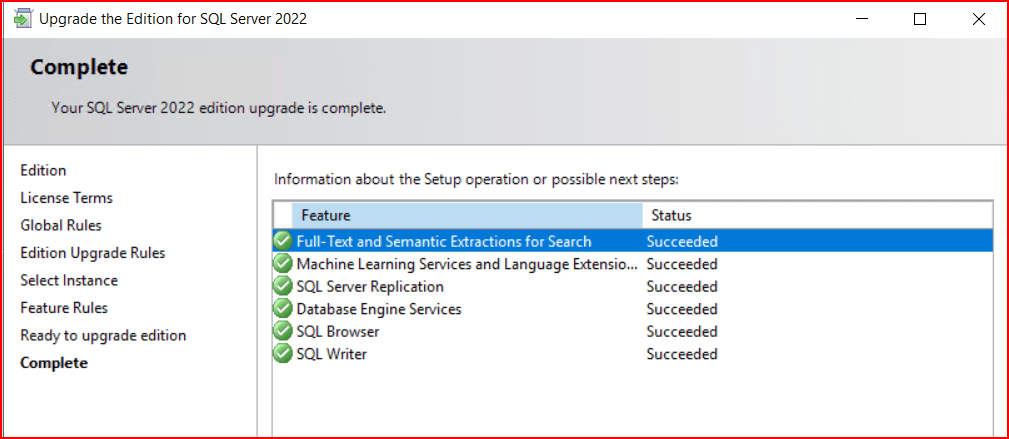Go to Edition Upgrade Rules step

click(x=92, y=253)
